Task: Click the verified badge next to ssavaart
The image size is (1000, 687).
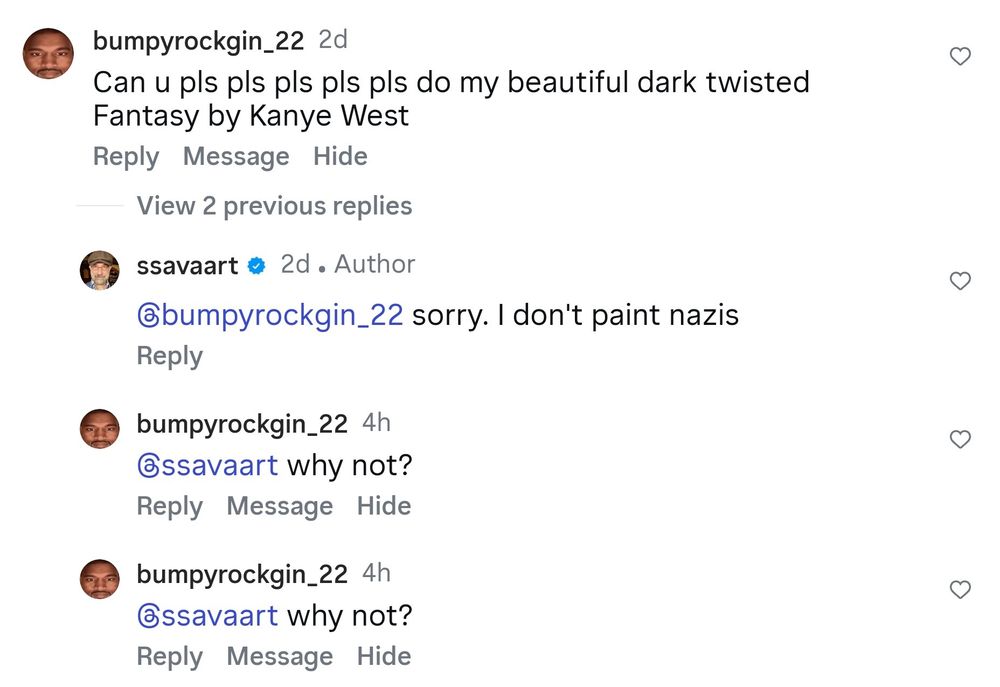Action: coord(256,266)
